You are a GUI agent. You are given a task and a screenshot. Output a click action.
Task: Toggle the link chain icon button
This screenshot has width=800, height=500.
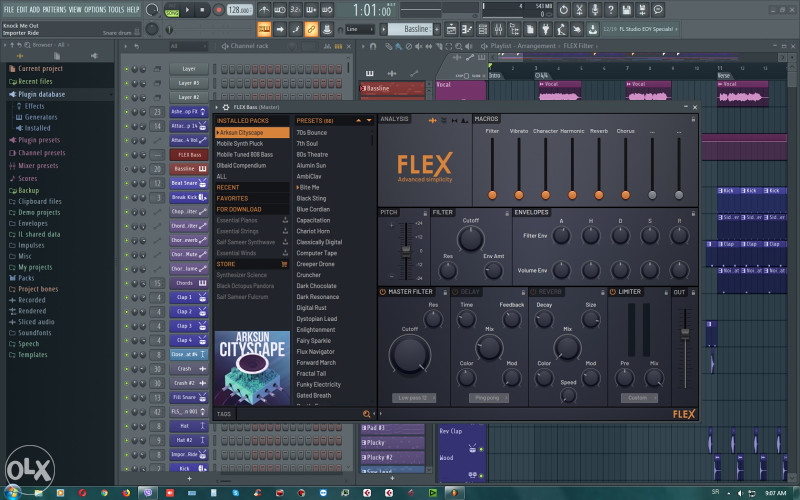tap(311, 29)
